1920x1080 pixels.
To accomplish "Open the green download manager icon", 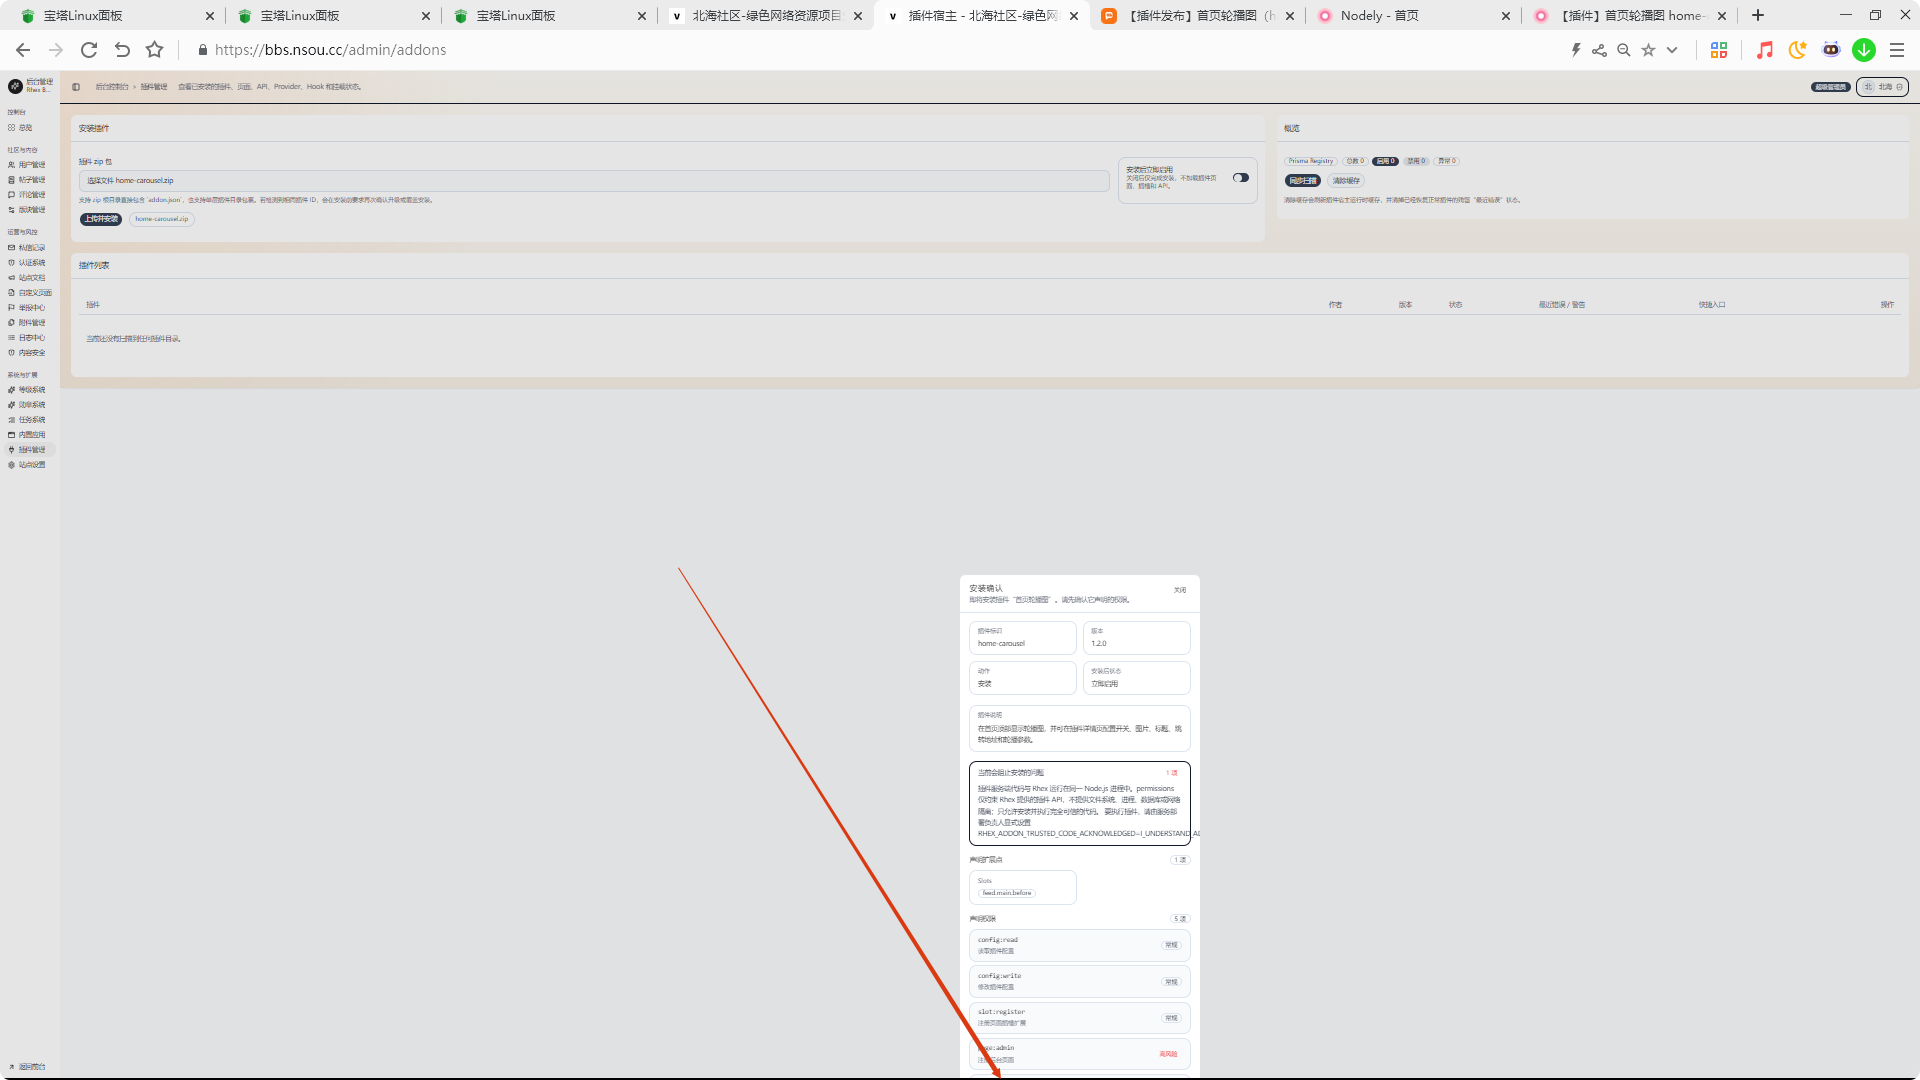I will (x=1864, y=50).
